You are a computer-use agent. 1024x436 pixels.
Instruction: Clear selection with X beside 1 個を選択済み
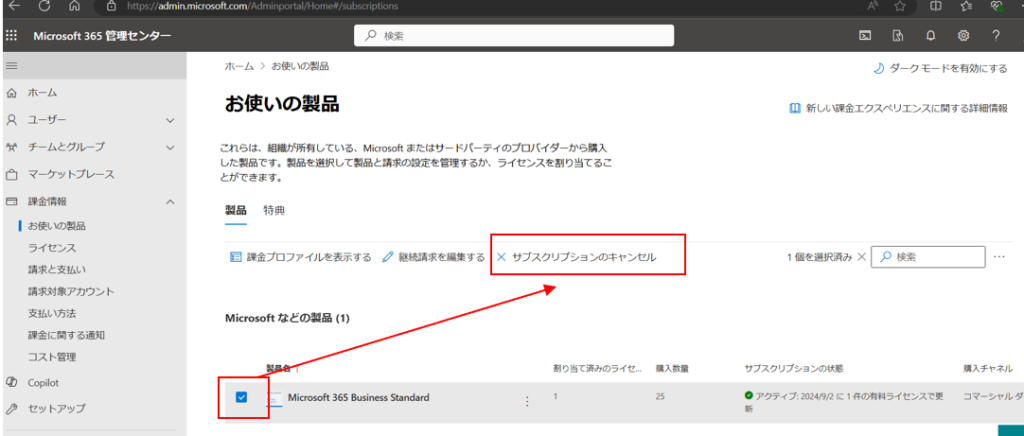pos(861,257)
